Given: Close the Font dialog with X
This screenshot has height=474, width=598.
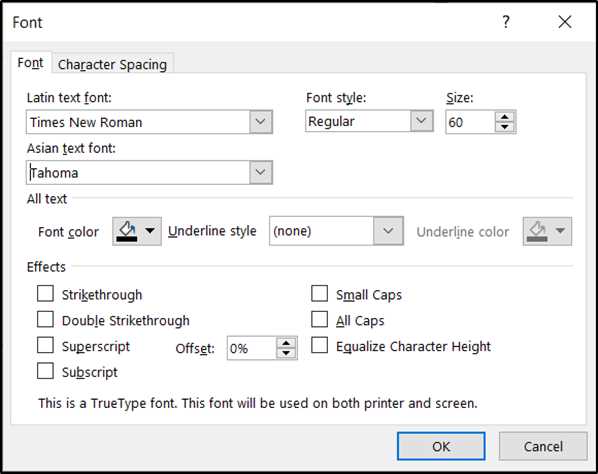Looking at the screenshot, I should point(565,22).
